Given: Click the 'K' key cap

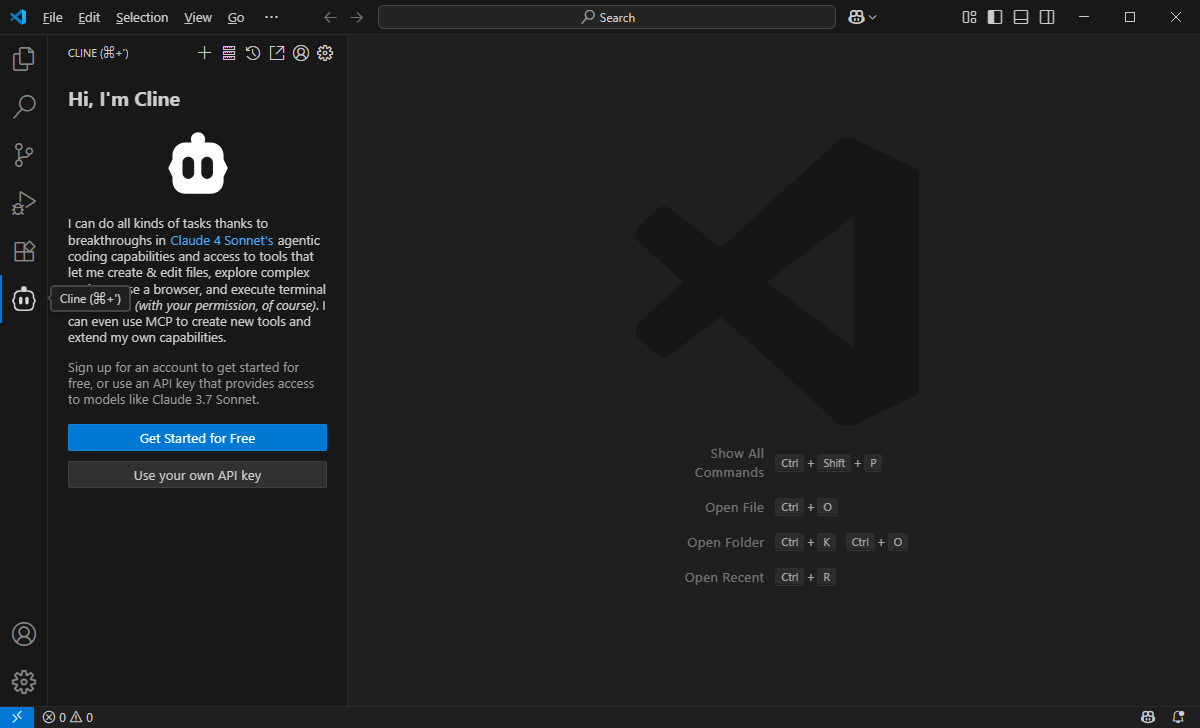Looking at the screenshot, I should (x=827, y=542).
